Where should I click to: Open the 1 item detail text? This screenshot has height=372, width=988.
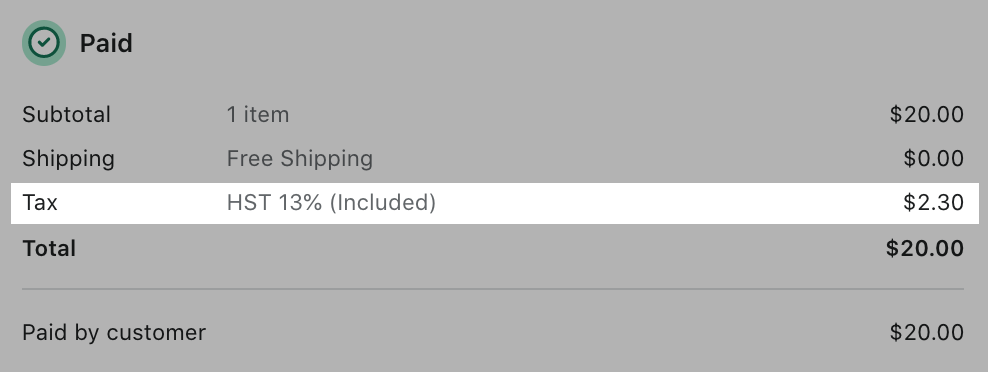click(x=258, y=115)
